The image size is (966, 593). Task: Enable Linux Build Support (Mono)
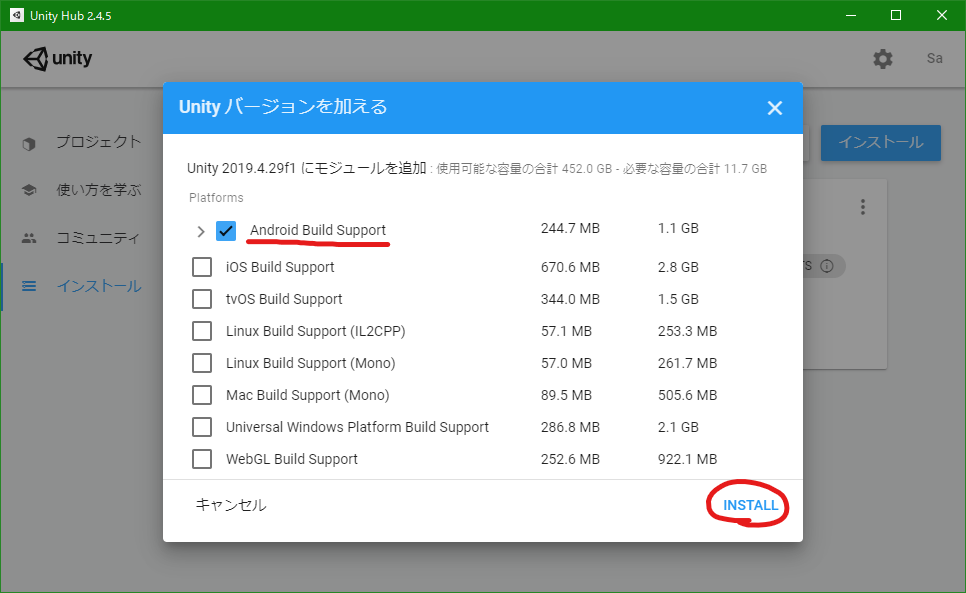coord(202,363)
